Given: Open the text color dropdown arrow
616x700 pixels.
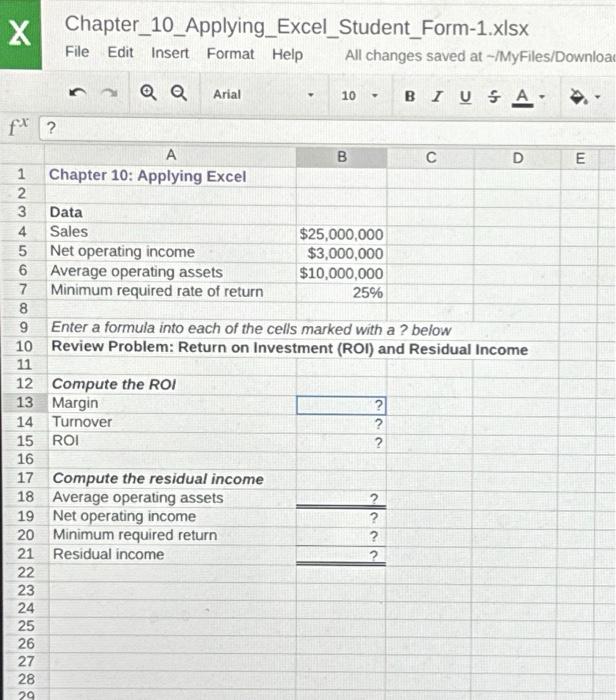Looking at the screenshot, I should point(541,96).
